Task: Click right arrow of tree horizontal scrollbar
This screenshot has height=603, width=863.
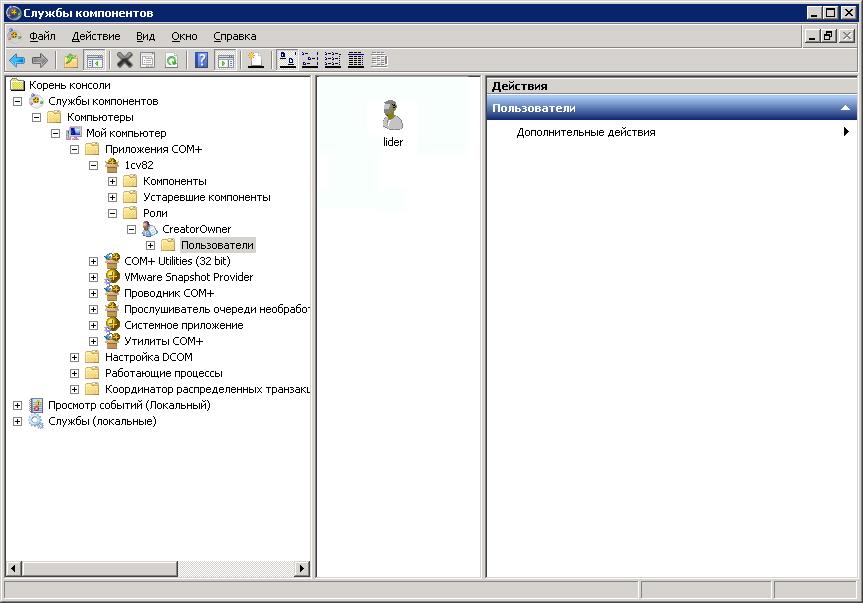Action: pyautogui.click(x=302, y=569)
